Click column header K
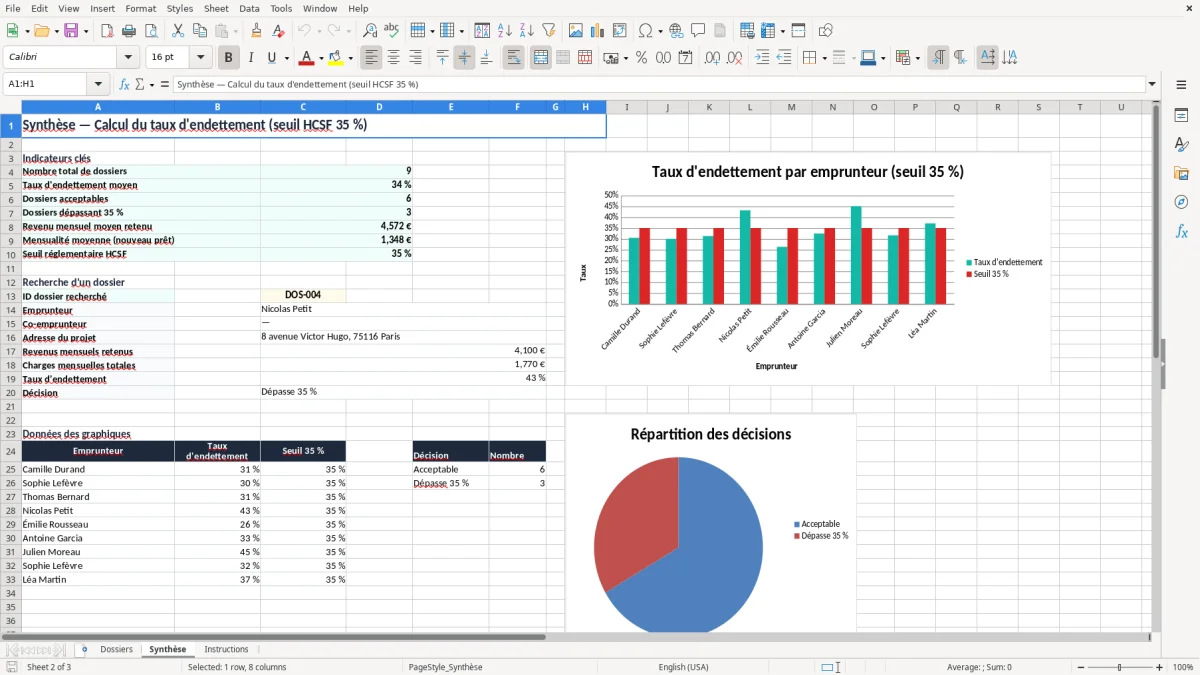Viewport: 1200px width, 675px height. (x=709, y=107)
